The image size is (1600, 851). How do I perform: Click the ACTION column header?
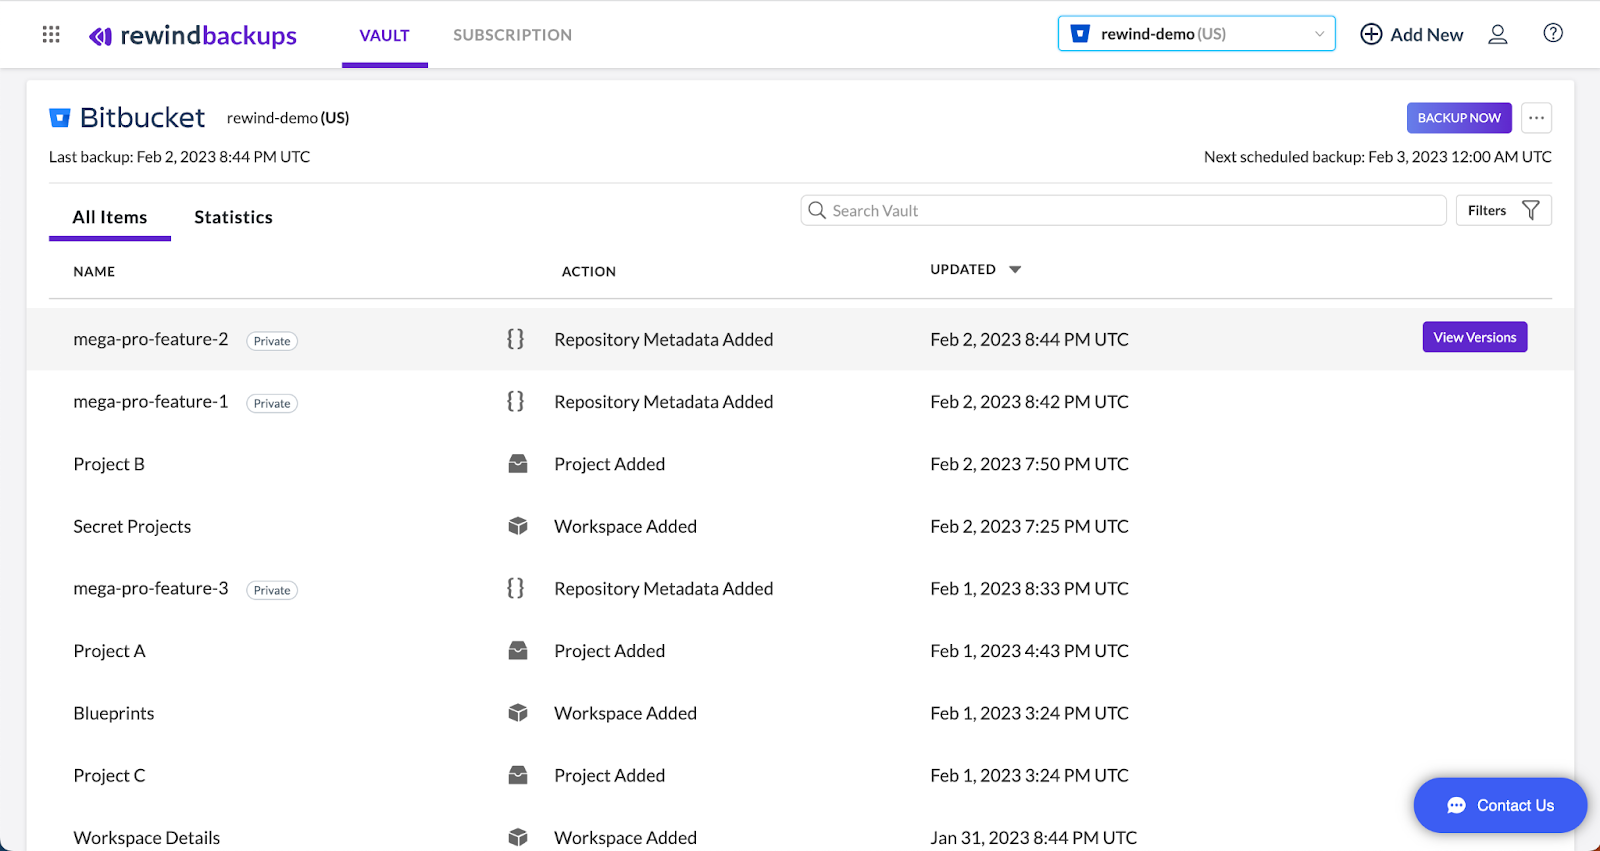pos(589,272)
